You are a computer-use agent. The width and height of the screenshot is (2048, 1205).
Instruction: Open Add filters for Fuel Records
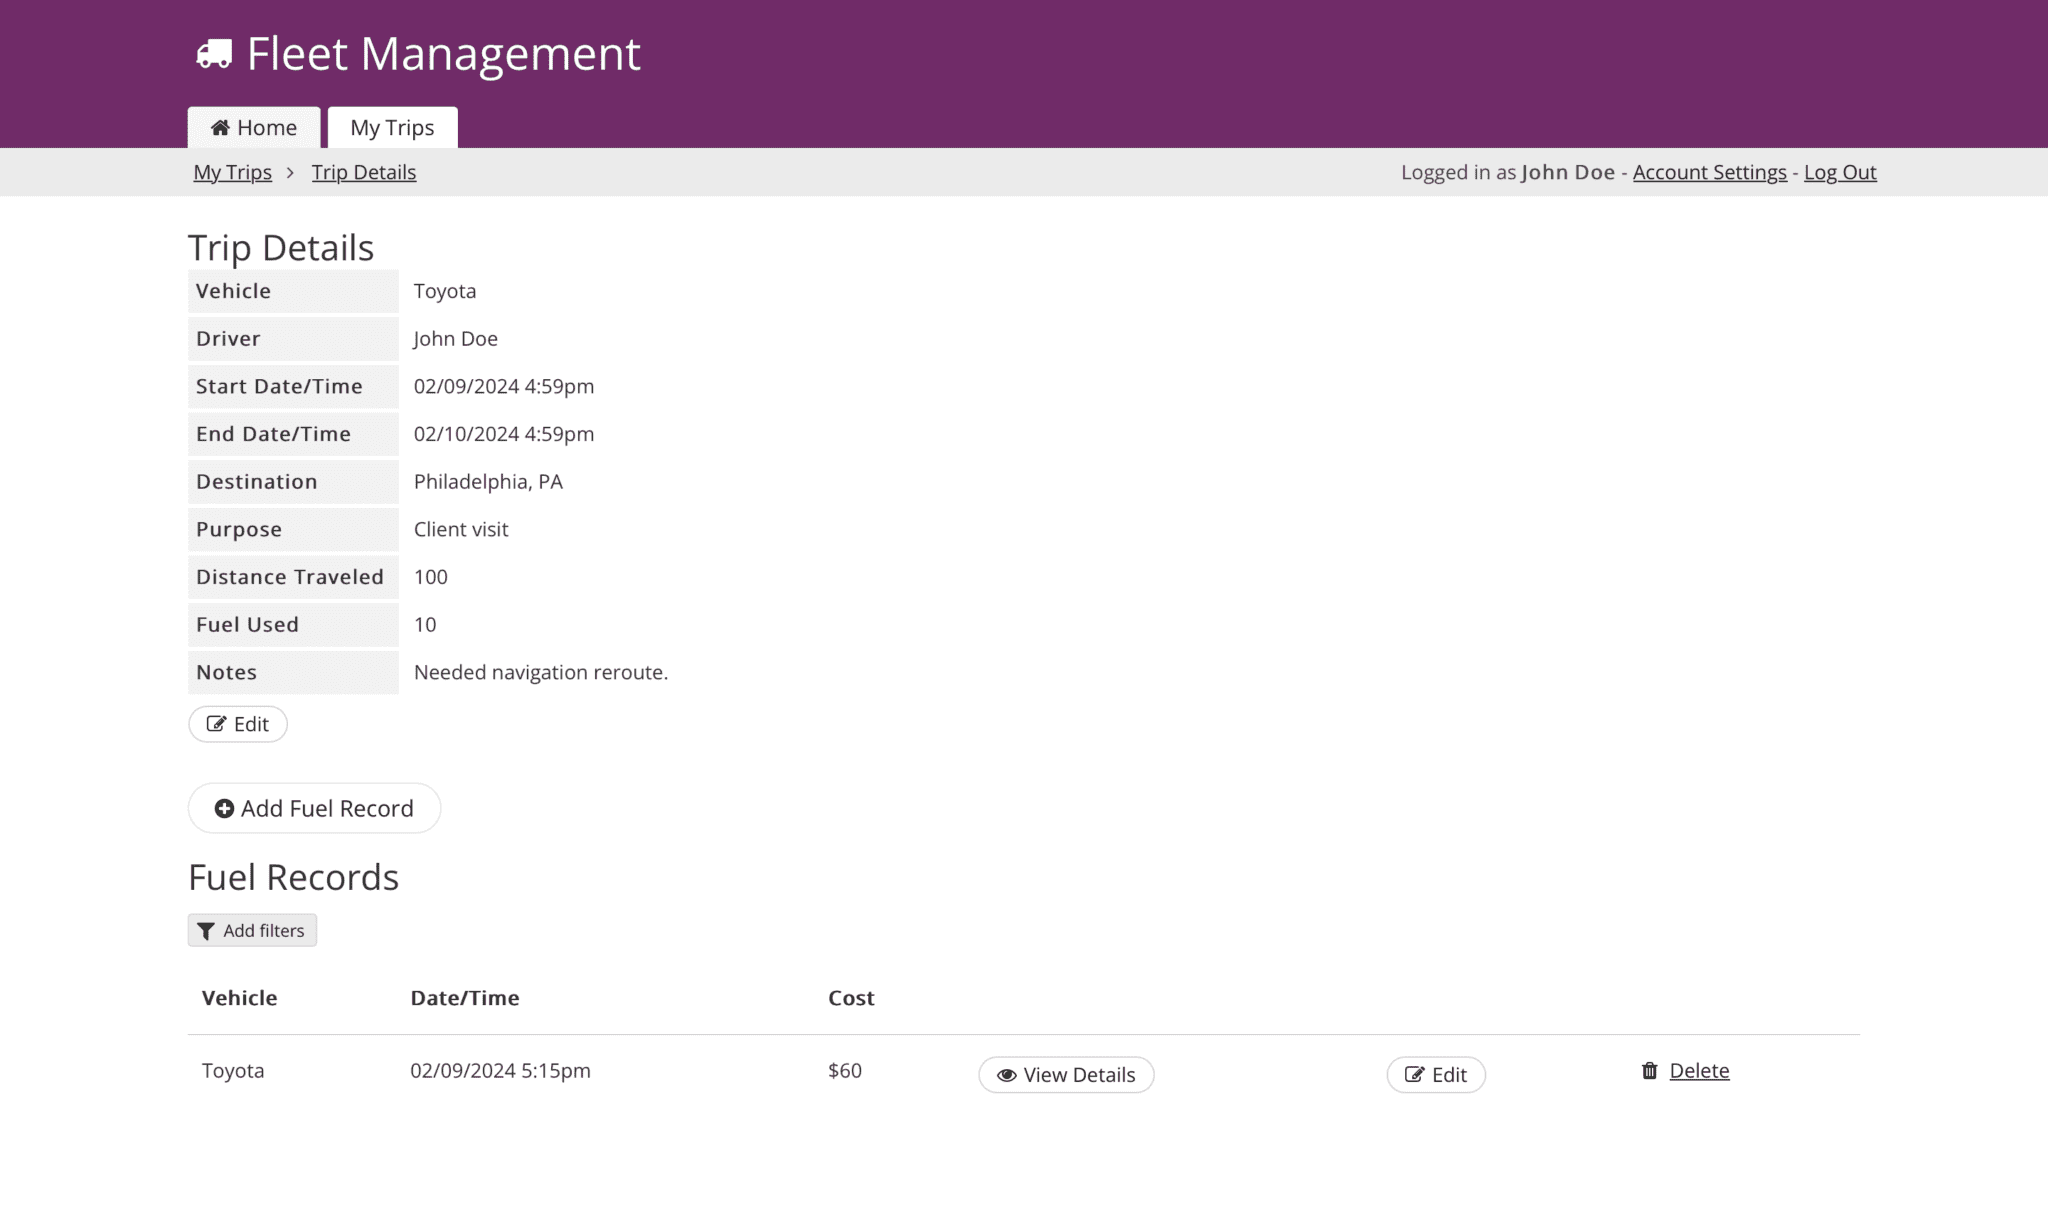(x=252, y=930)
